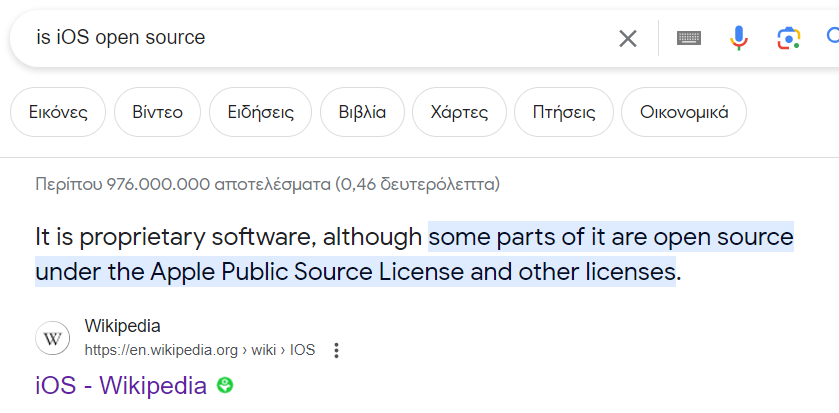Open the on-screen keyboard input tool
The width and height of the screenshot is (839, 413).
pos(689,38)
